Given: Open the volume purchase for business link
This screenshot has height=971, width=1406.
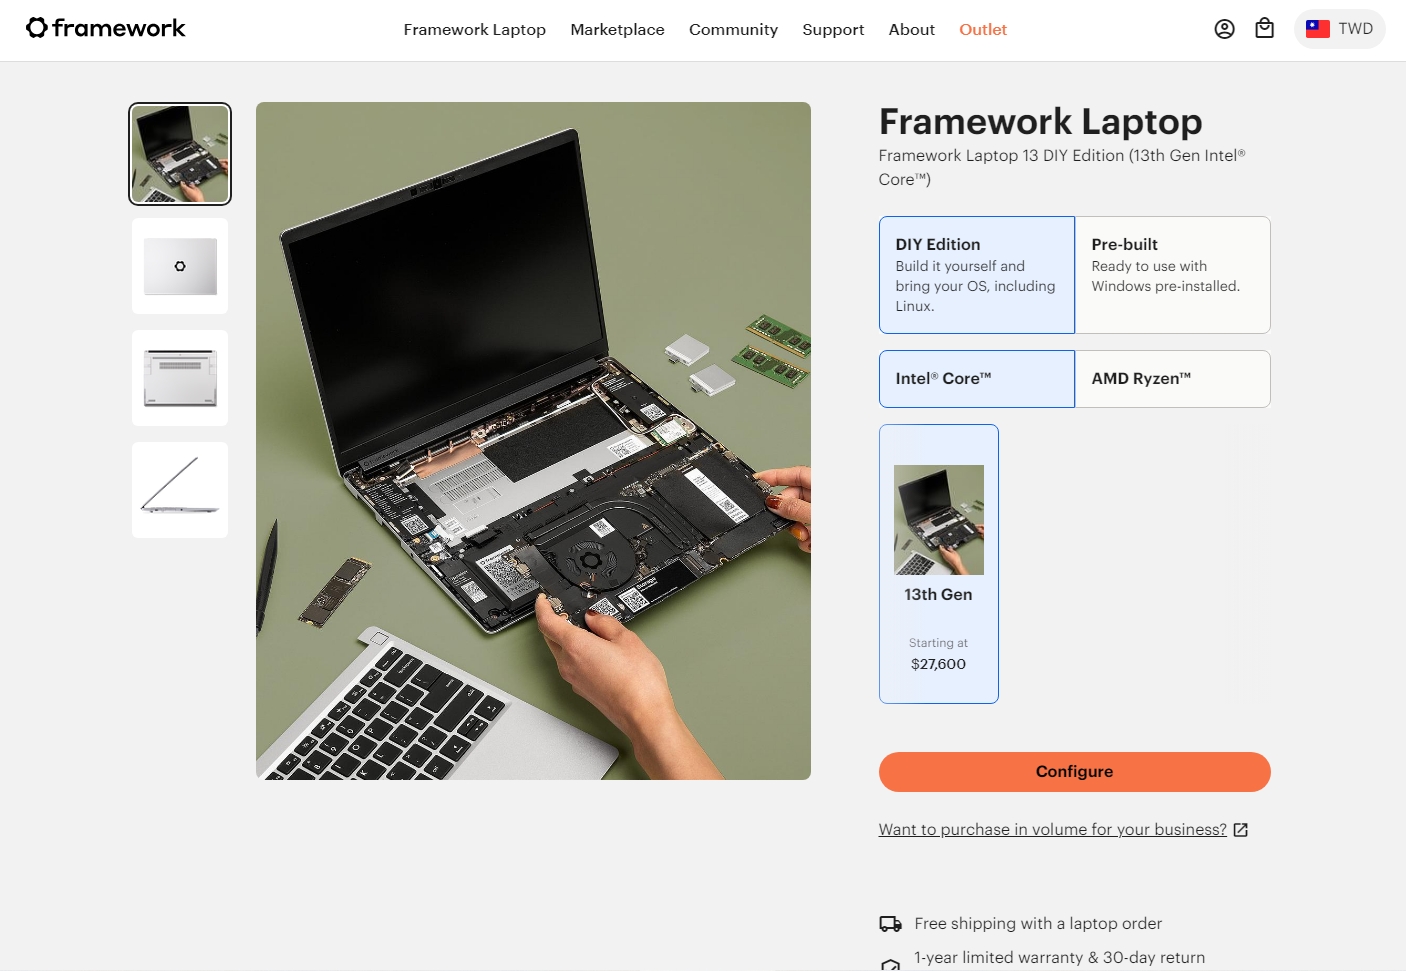Looking at the screenshot, I should tap(1052, 830).
